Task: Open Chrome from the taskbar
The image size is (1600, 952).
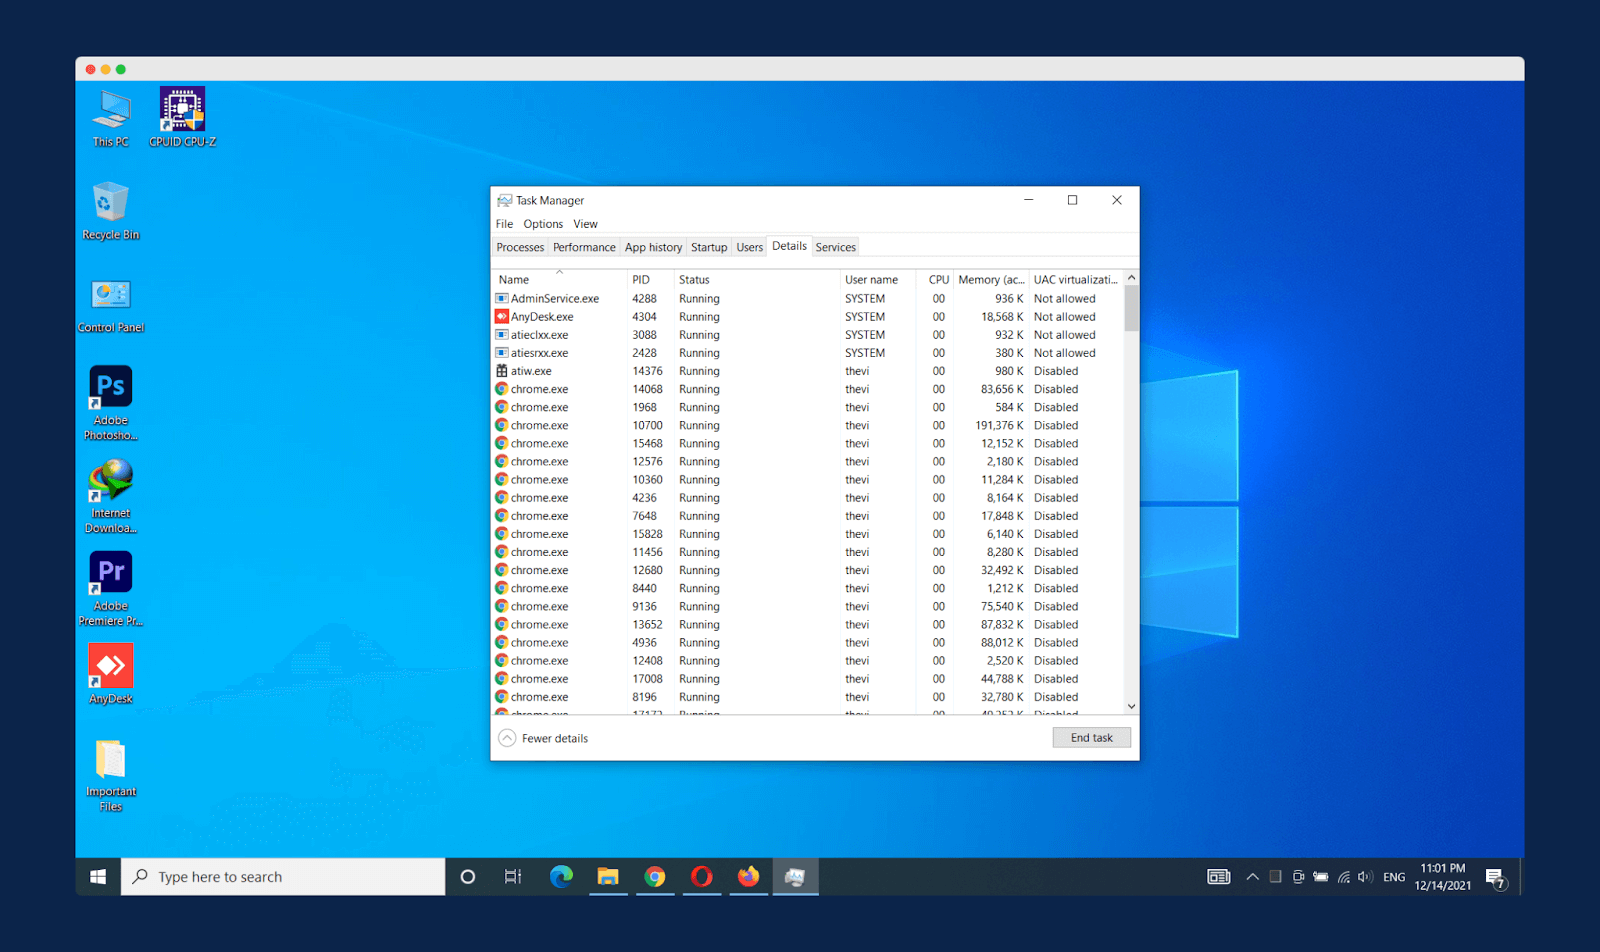Action: tap(656, 876)
